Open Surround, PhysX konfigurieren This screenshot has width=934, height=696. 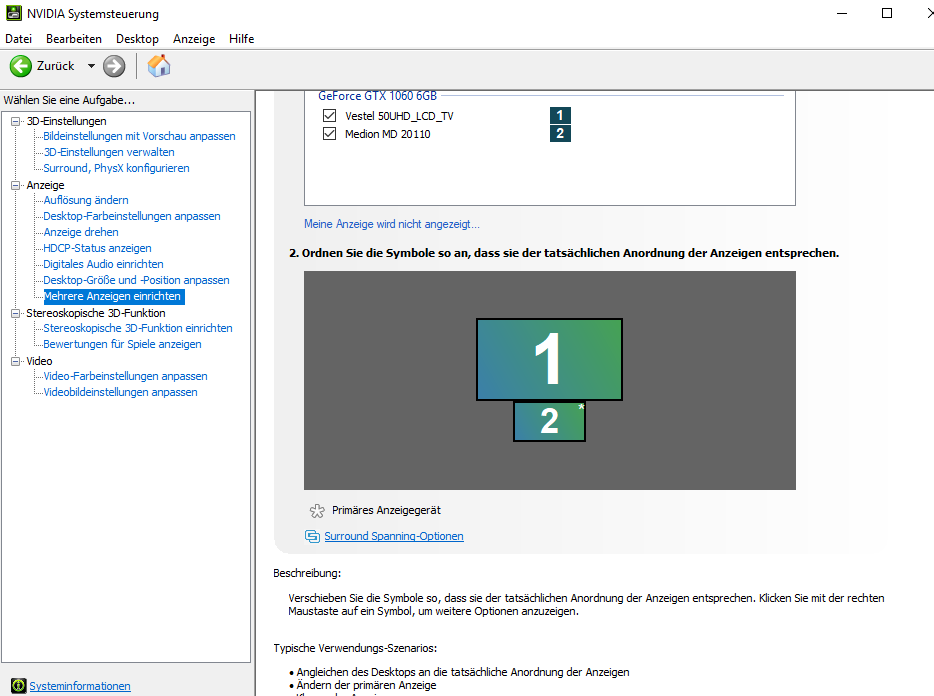(116, 169)
